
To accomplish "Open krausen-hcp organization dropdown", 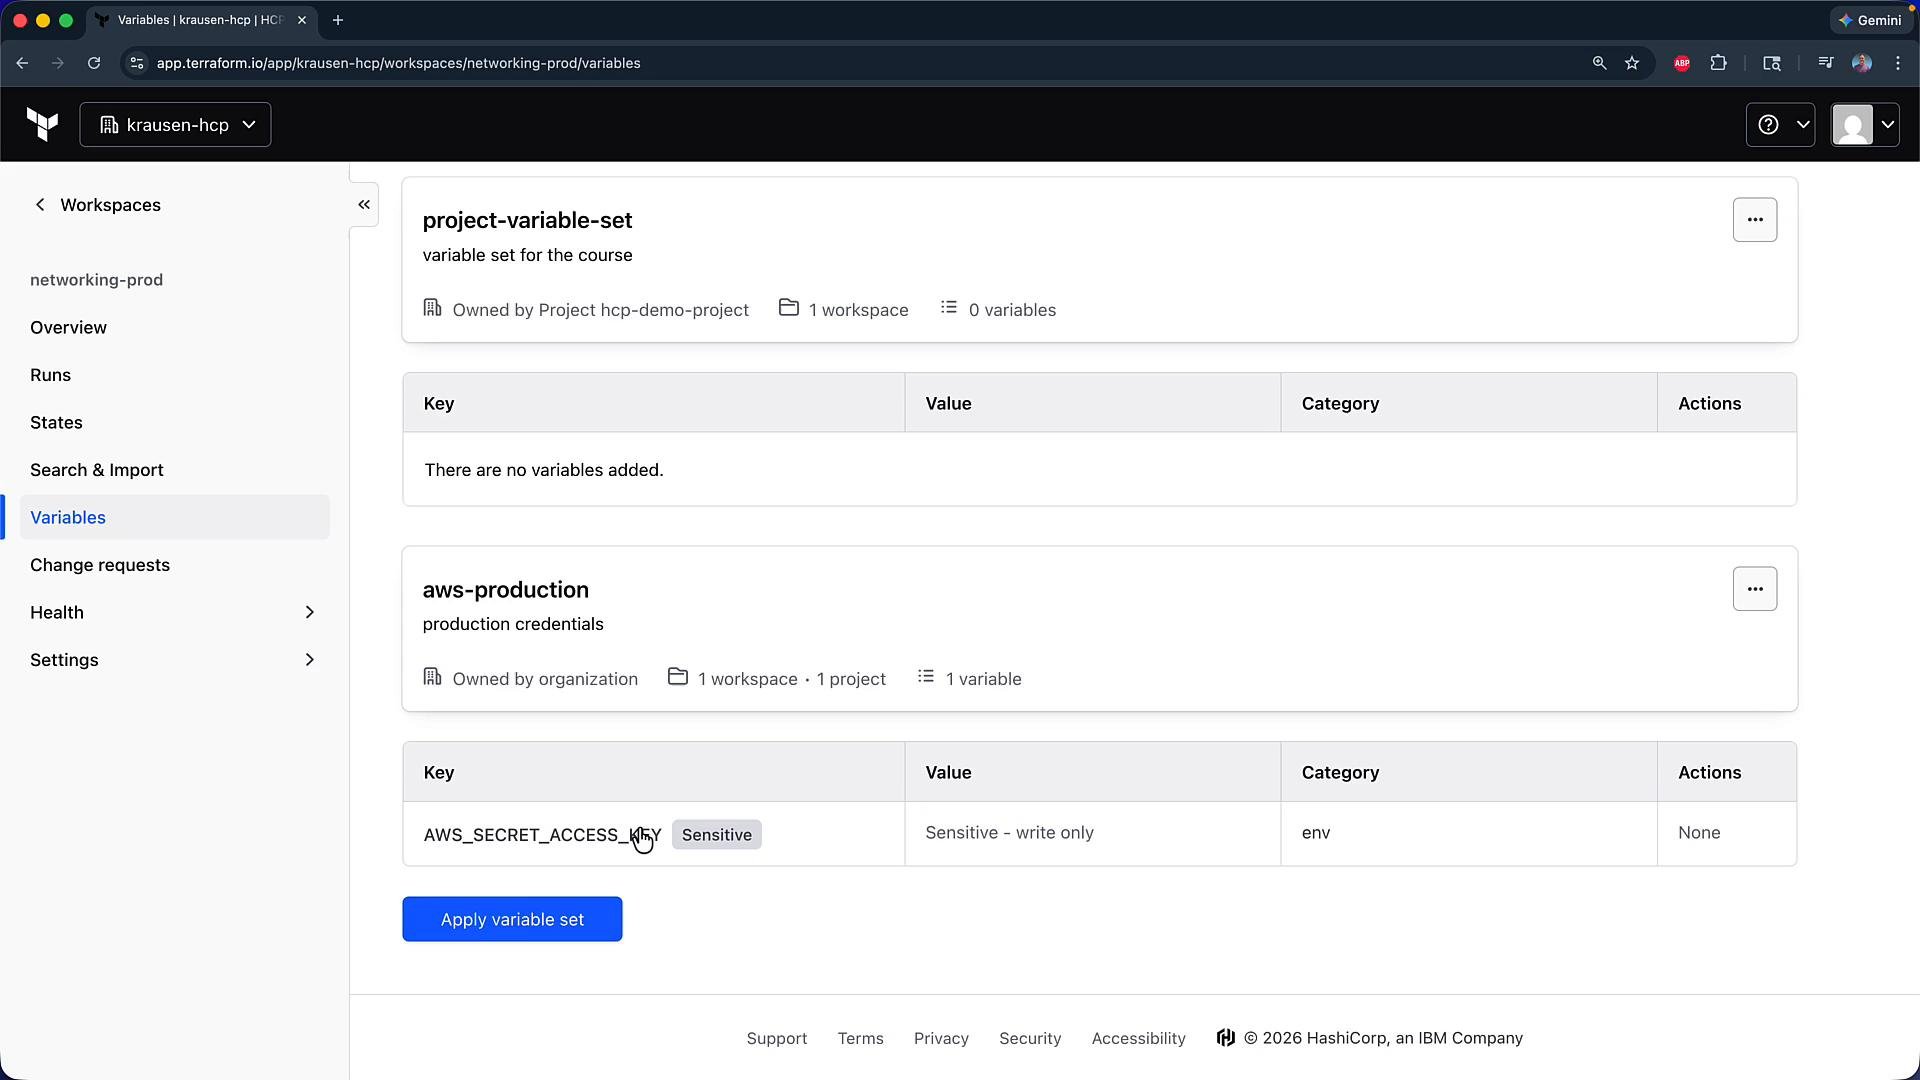I will tap(175, 125).
